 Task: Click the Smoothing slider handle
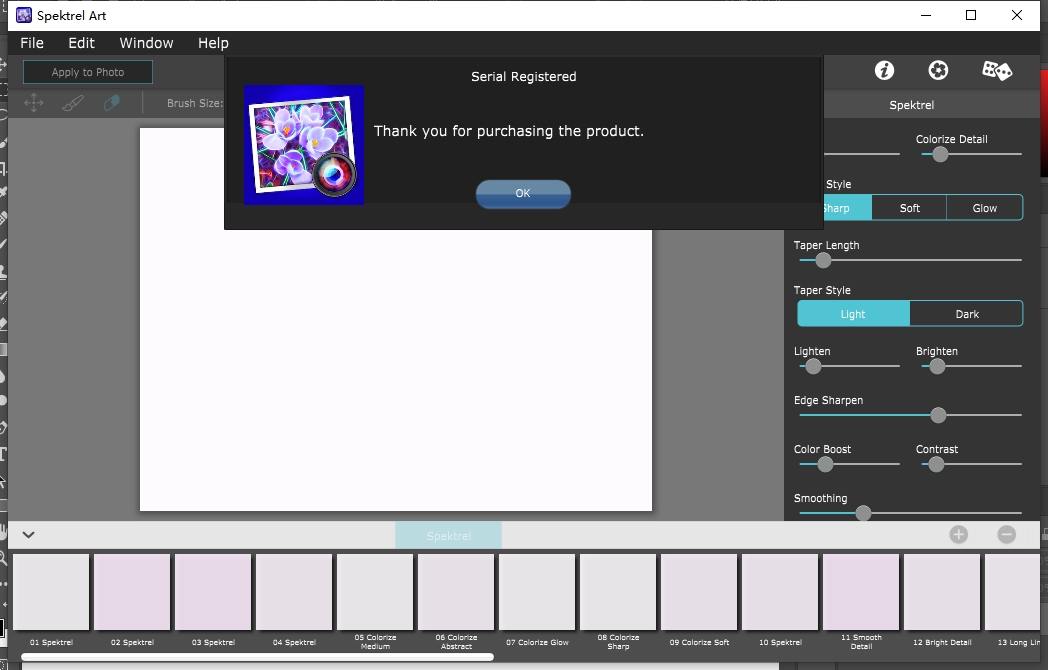click(x=864, y=513)
